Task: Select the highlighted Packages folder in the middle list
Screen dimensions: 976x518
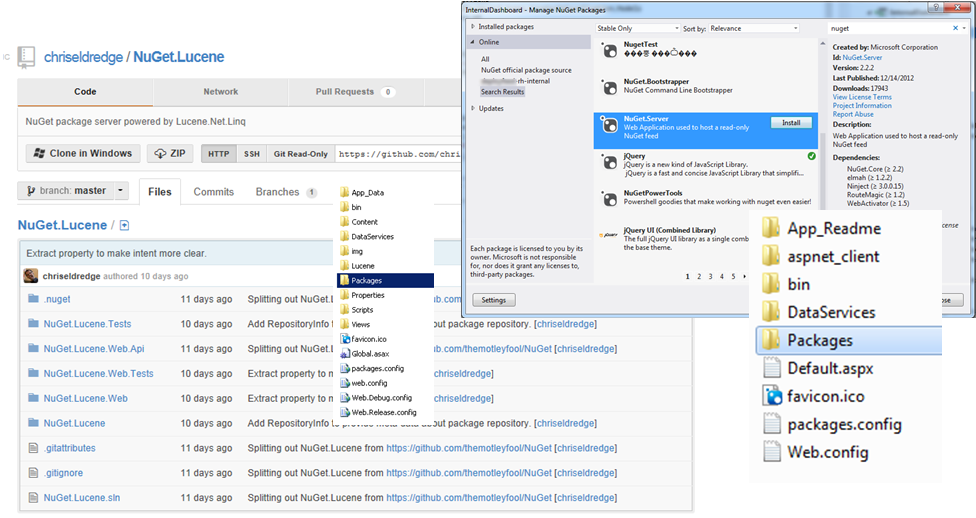Action: click(385, 281)
